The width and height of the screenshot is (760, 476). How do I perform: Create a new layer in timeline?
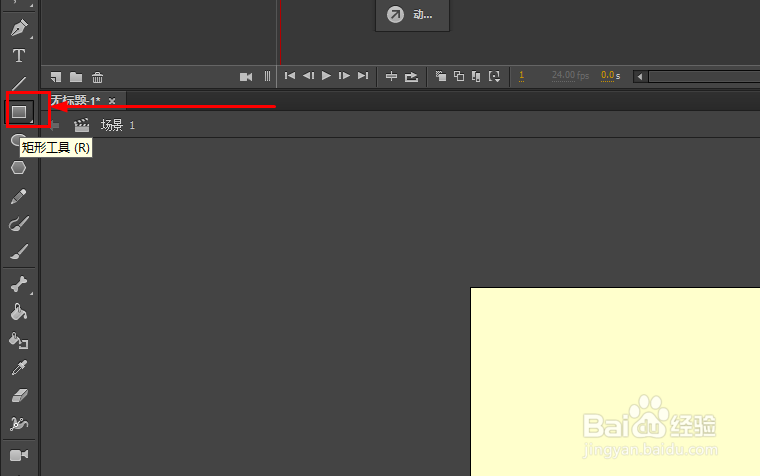pyautogui.click(x=56, y=77)
